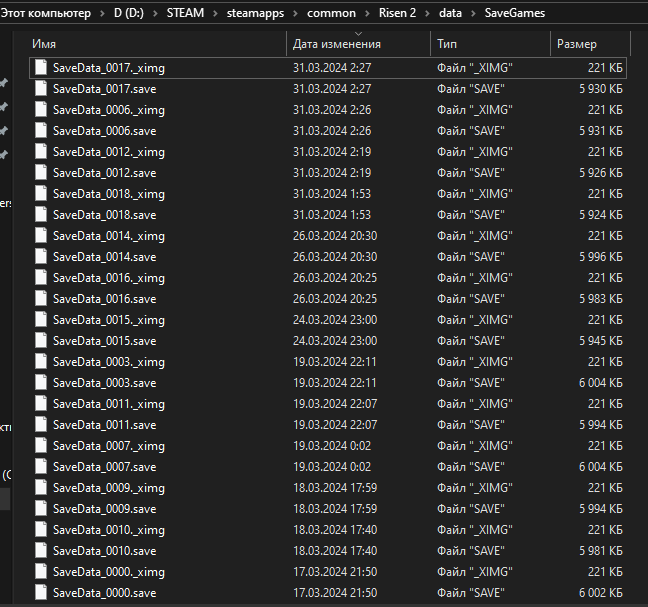Expand the chevron after data in the path

tap(474, 14)
